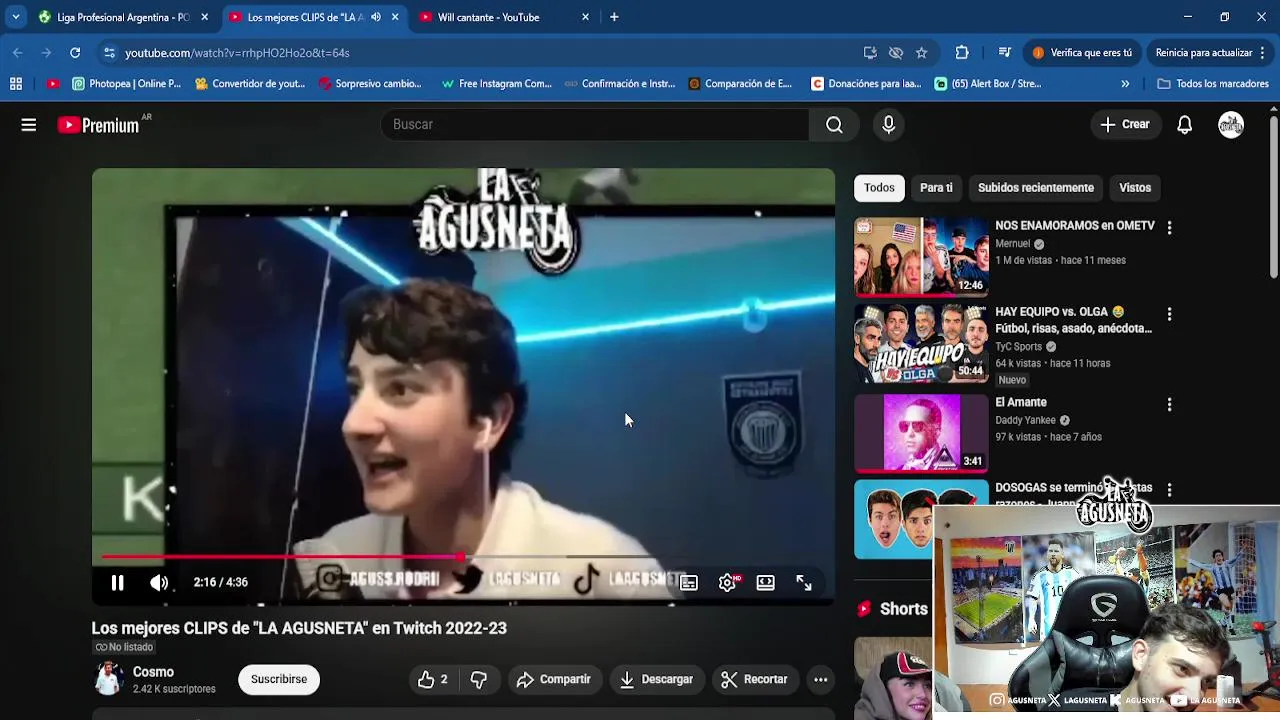Switch player to theater mode

pos(765,583)
